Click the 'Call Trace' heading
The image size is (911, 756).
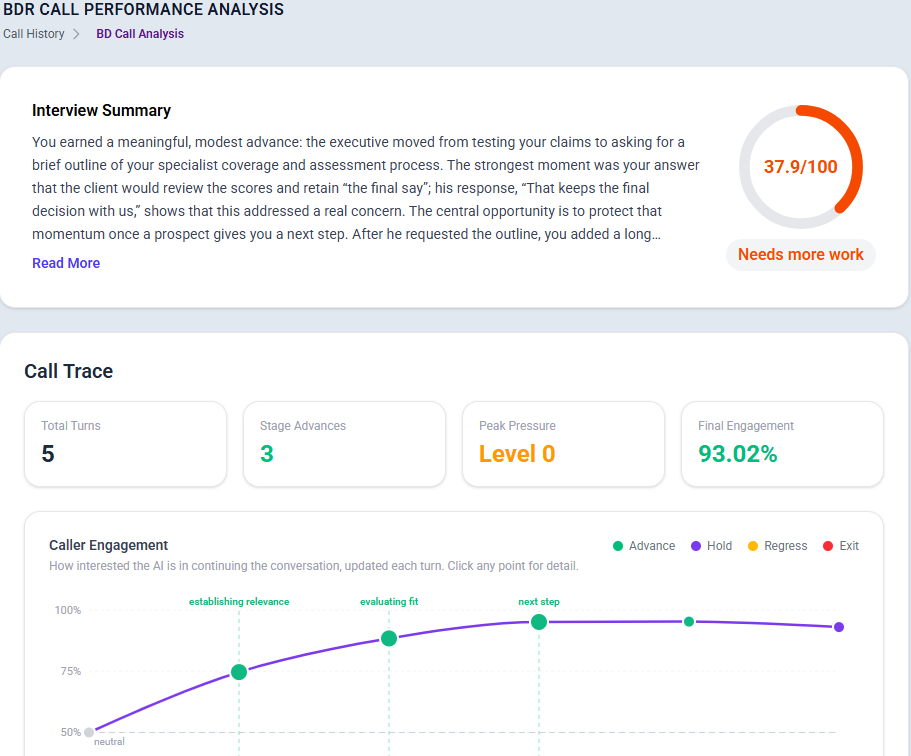click(x=69, y=371)
